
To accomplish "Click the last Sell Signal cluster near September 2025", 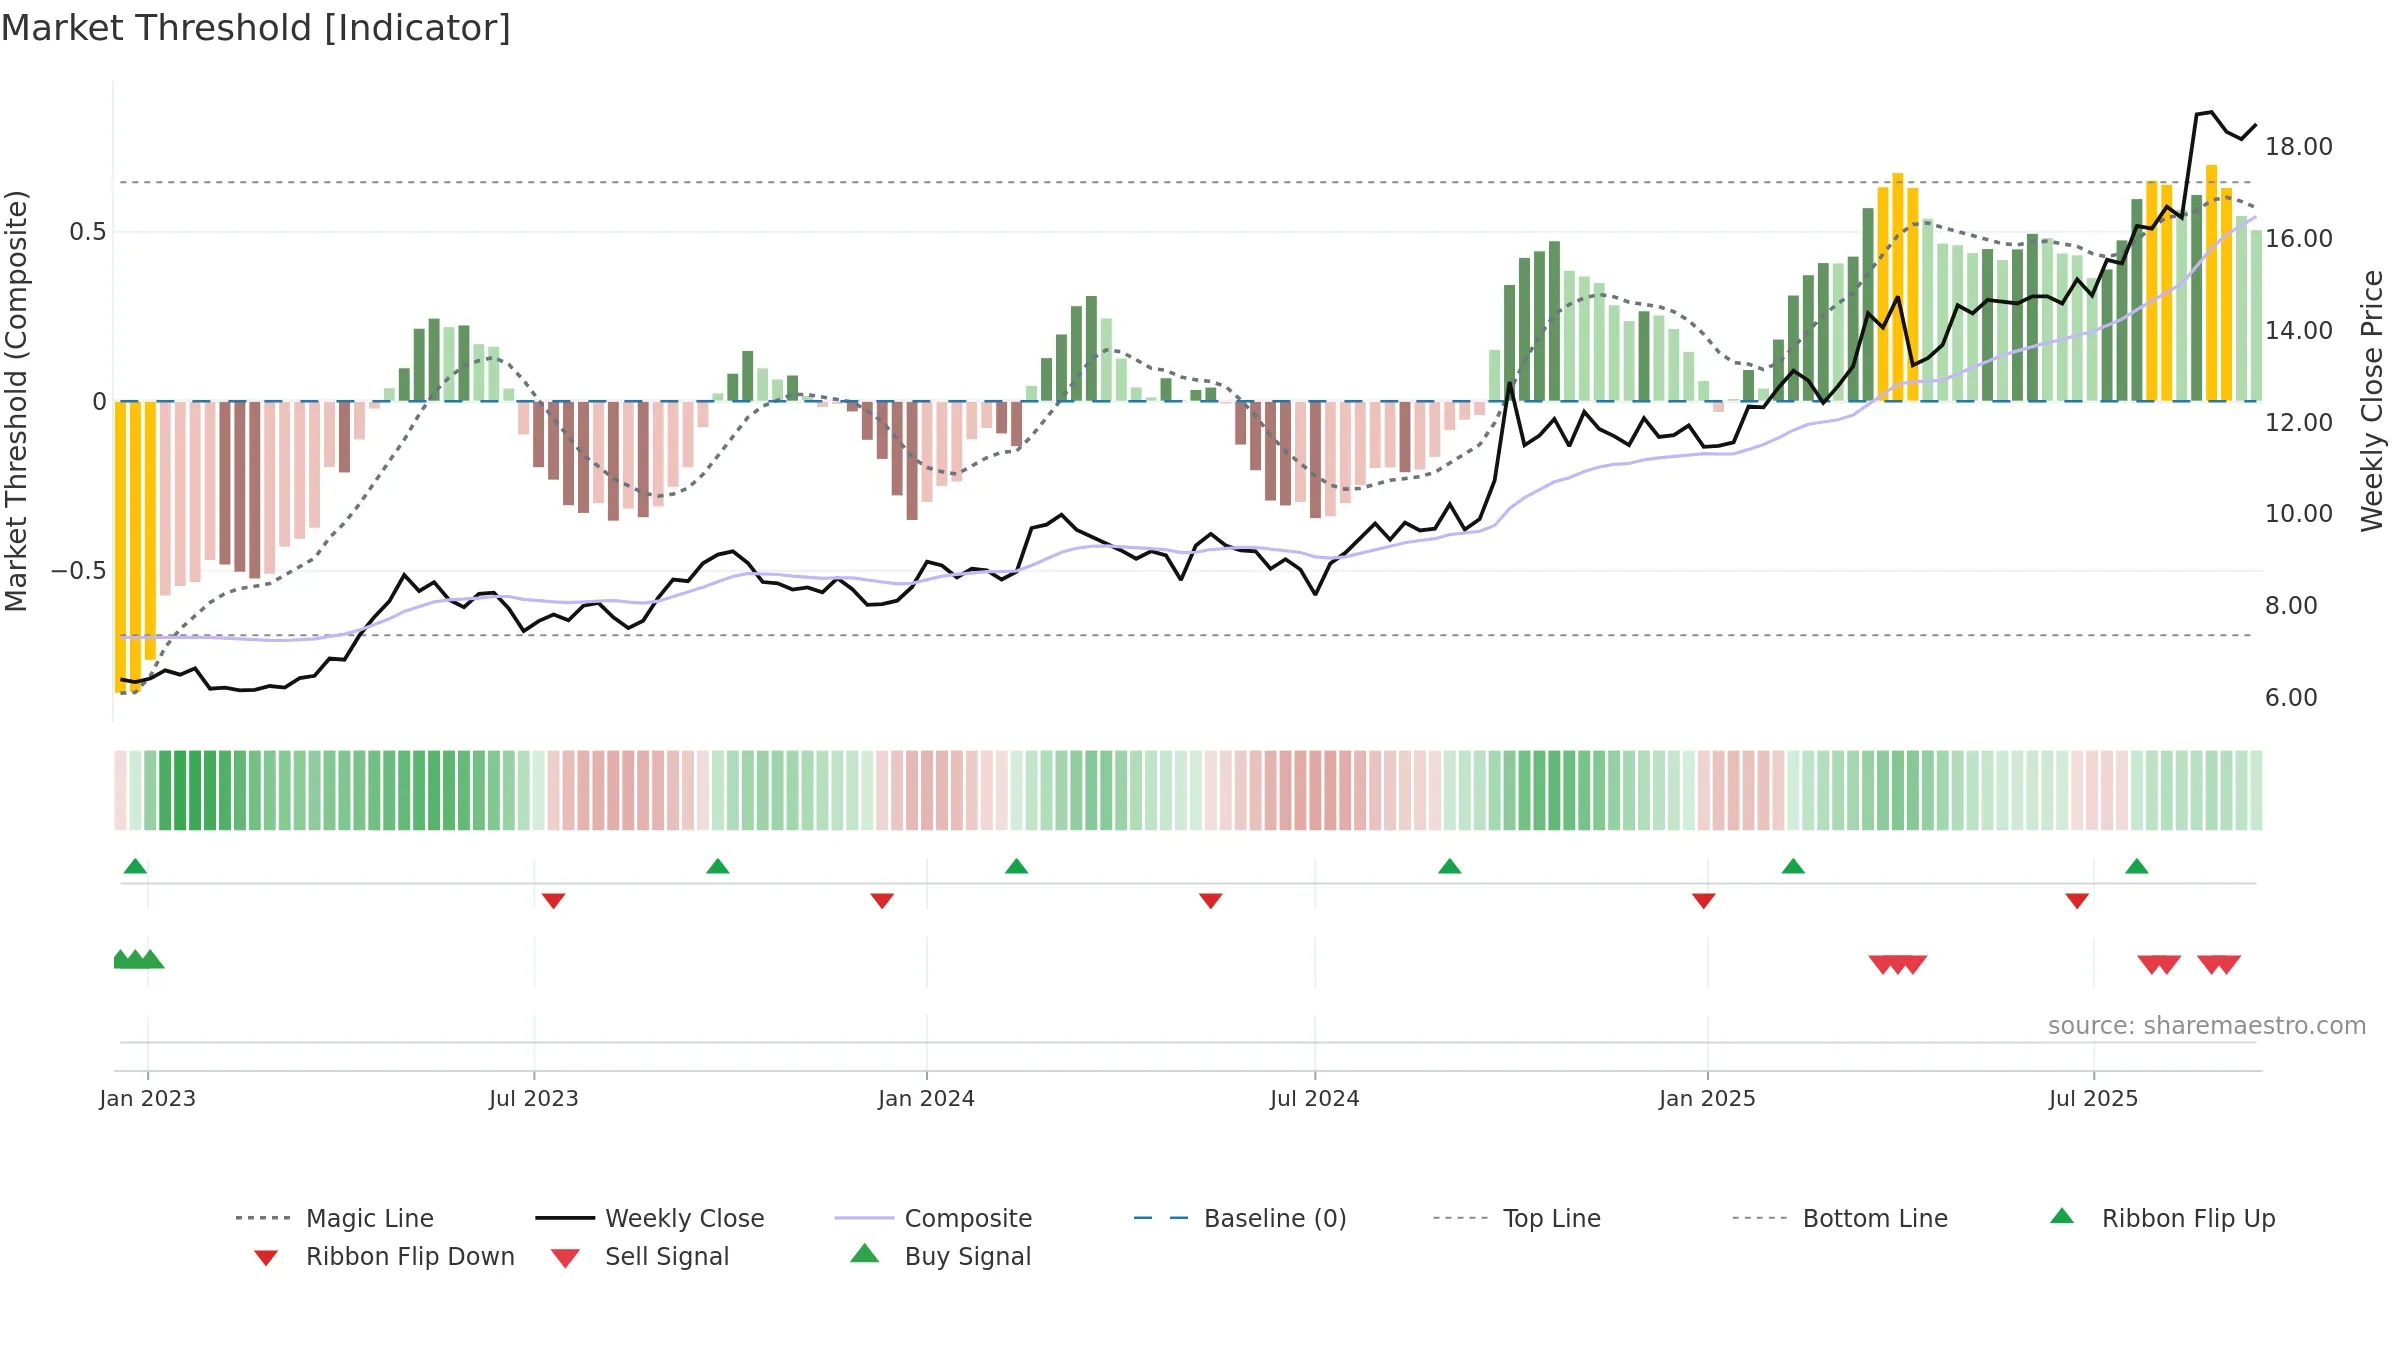I will pyautogui.click(x=2219, y=964).
